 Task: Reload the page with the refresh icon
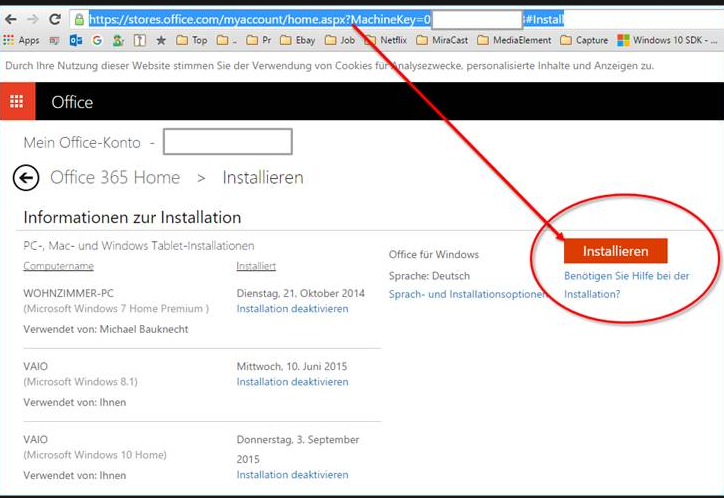55,19
